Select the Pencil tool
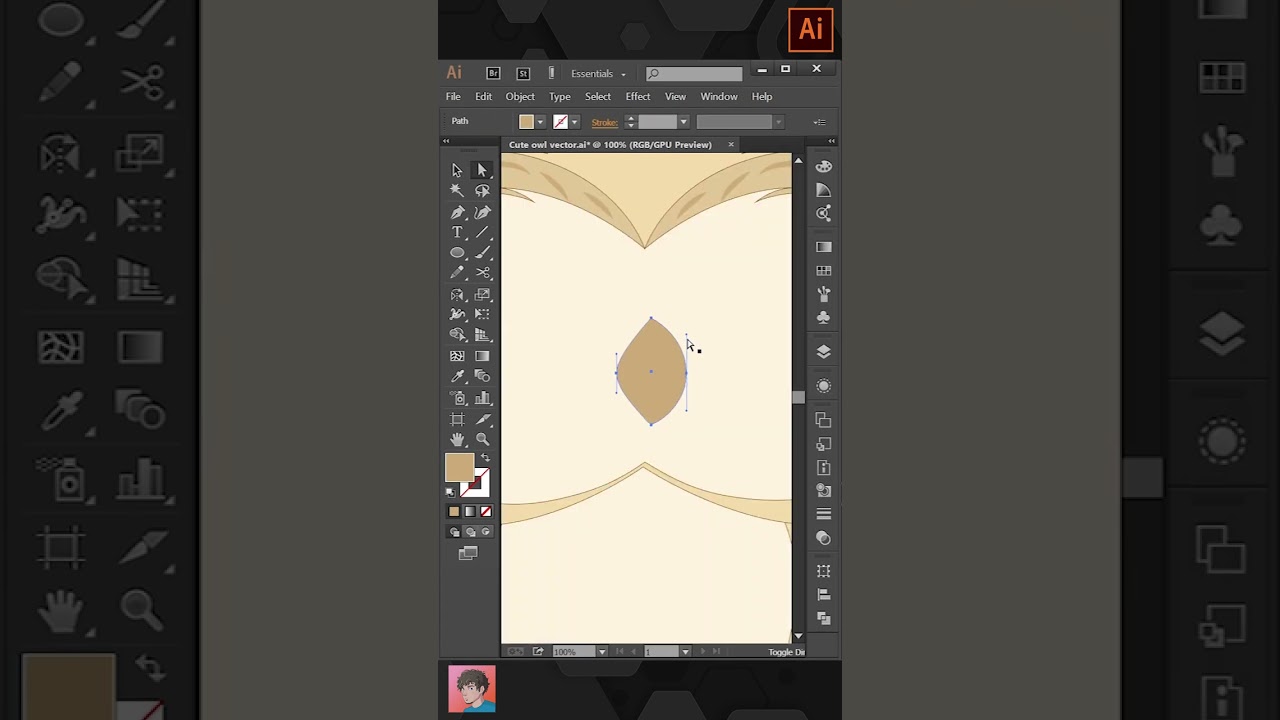The image size is (1280, 720). 457,273
